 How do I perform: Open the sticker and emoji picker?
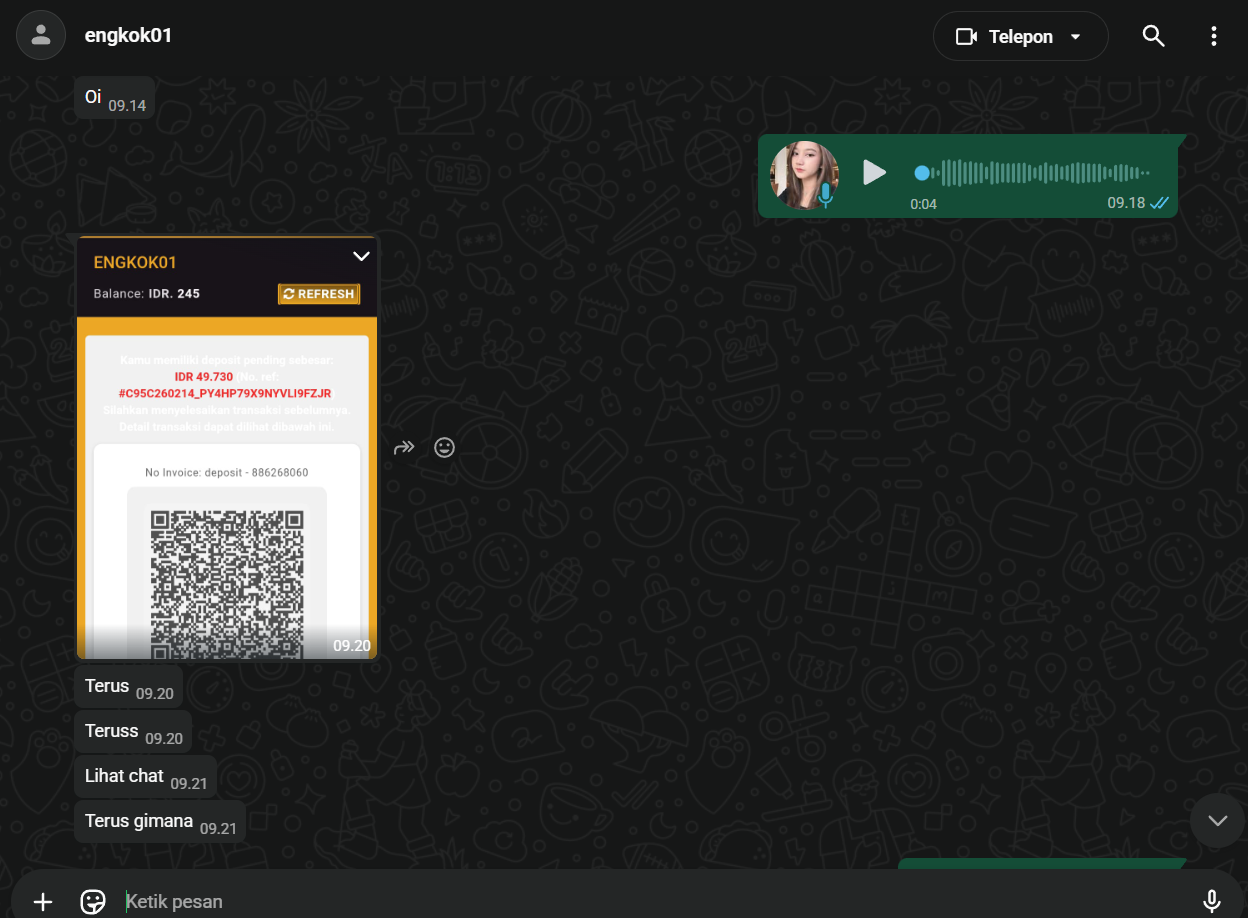(x=93, y=901)
